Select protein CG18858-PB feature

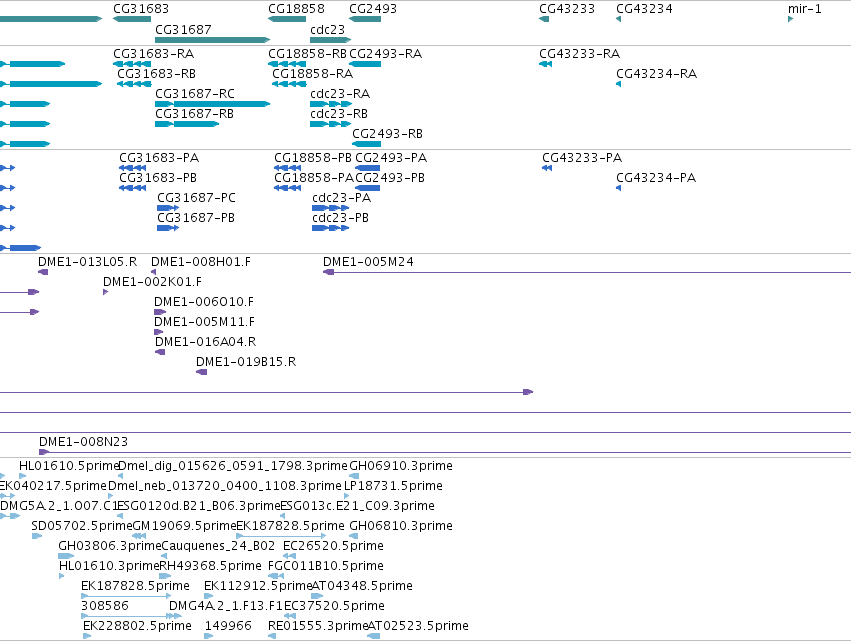tap(288, 168)
